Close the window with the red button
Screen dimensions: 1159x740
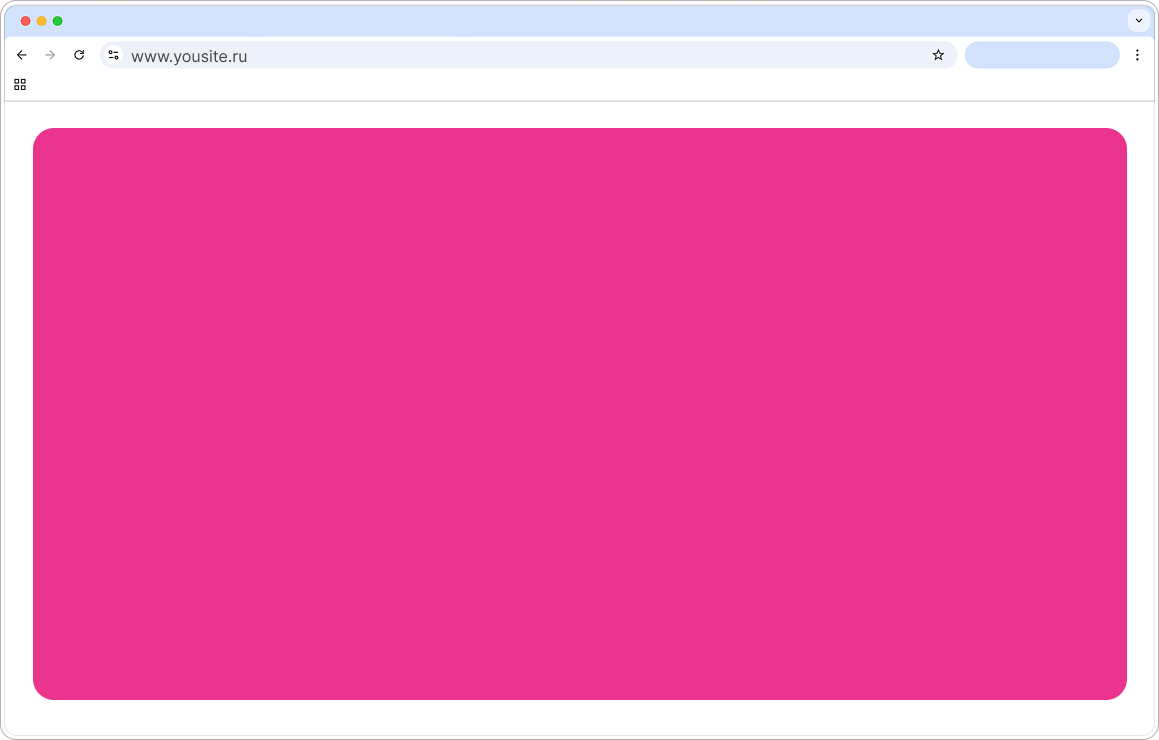tap(25, 21)
